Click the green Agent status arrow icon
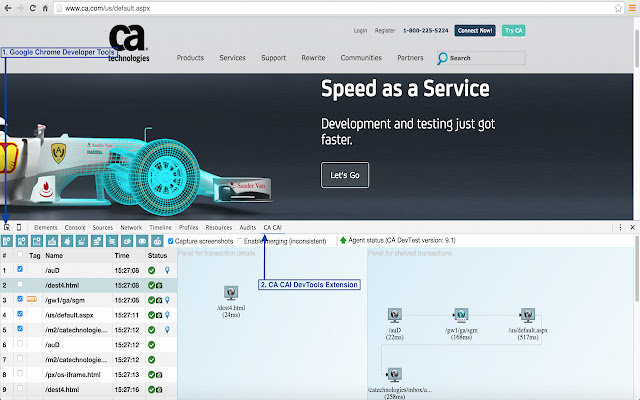Image resolution: width=640 pixels, height=400 pixels. [343, 240]
